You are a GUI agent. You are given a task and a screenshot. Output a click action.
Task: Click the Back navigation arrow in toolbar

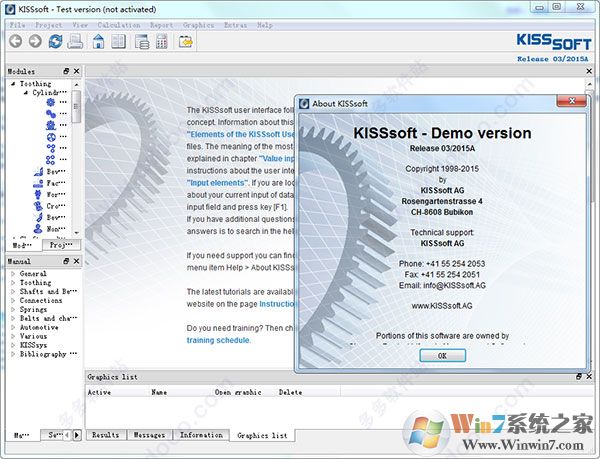(x=14, y=41)
